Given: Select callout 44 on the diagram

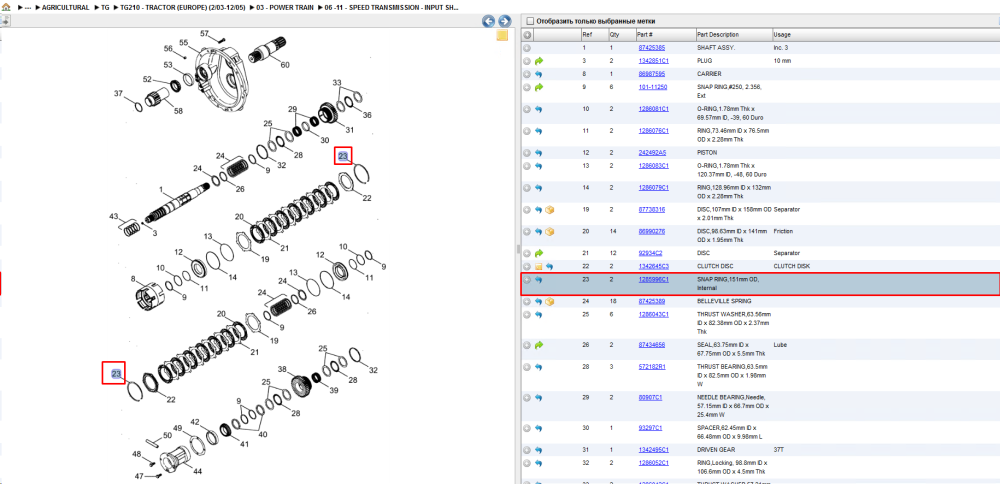Looking at the screenshot, I should [198, 471].
